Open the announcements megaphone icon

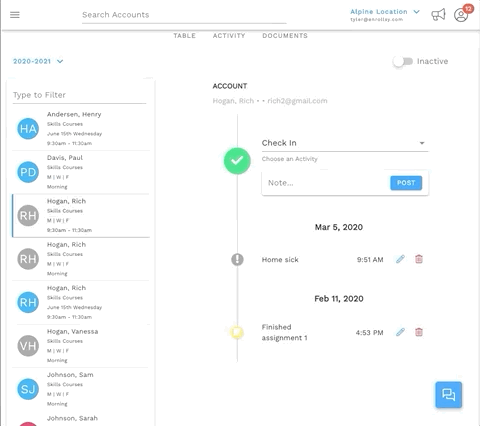click(438, 15)
